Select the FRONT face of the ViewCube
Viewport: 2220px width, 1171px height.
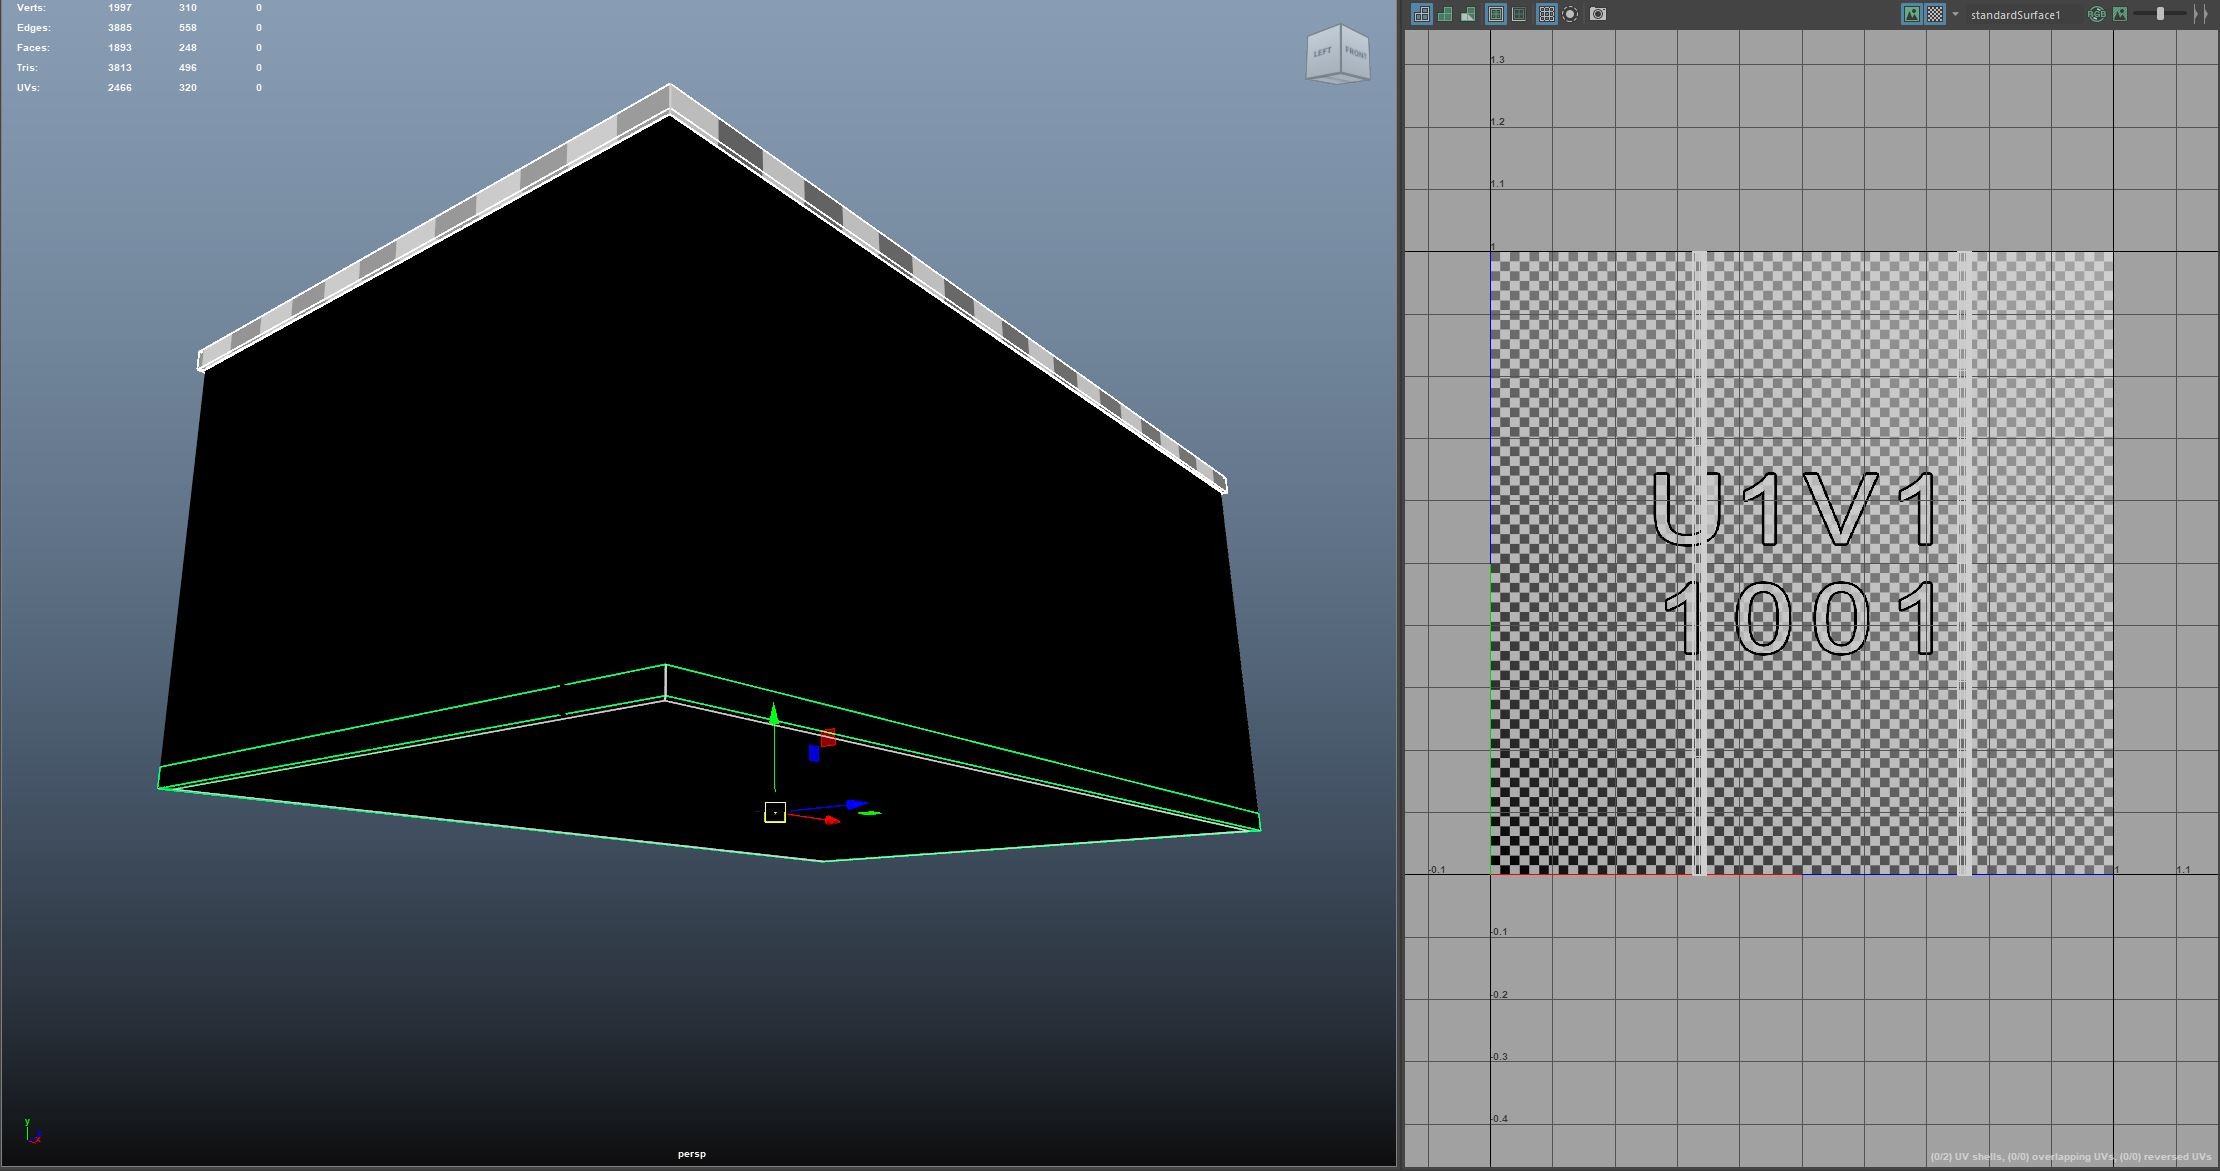(1355, 52)
